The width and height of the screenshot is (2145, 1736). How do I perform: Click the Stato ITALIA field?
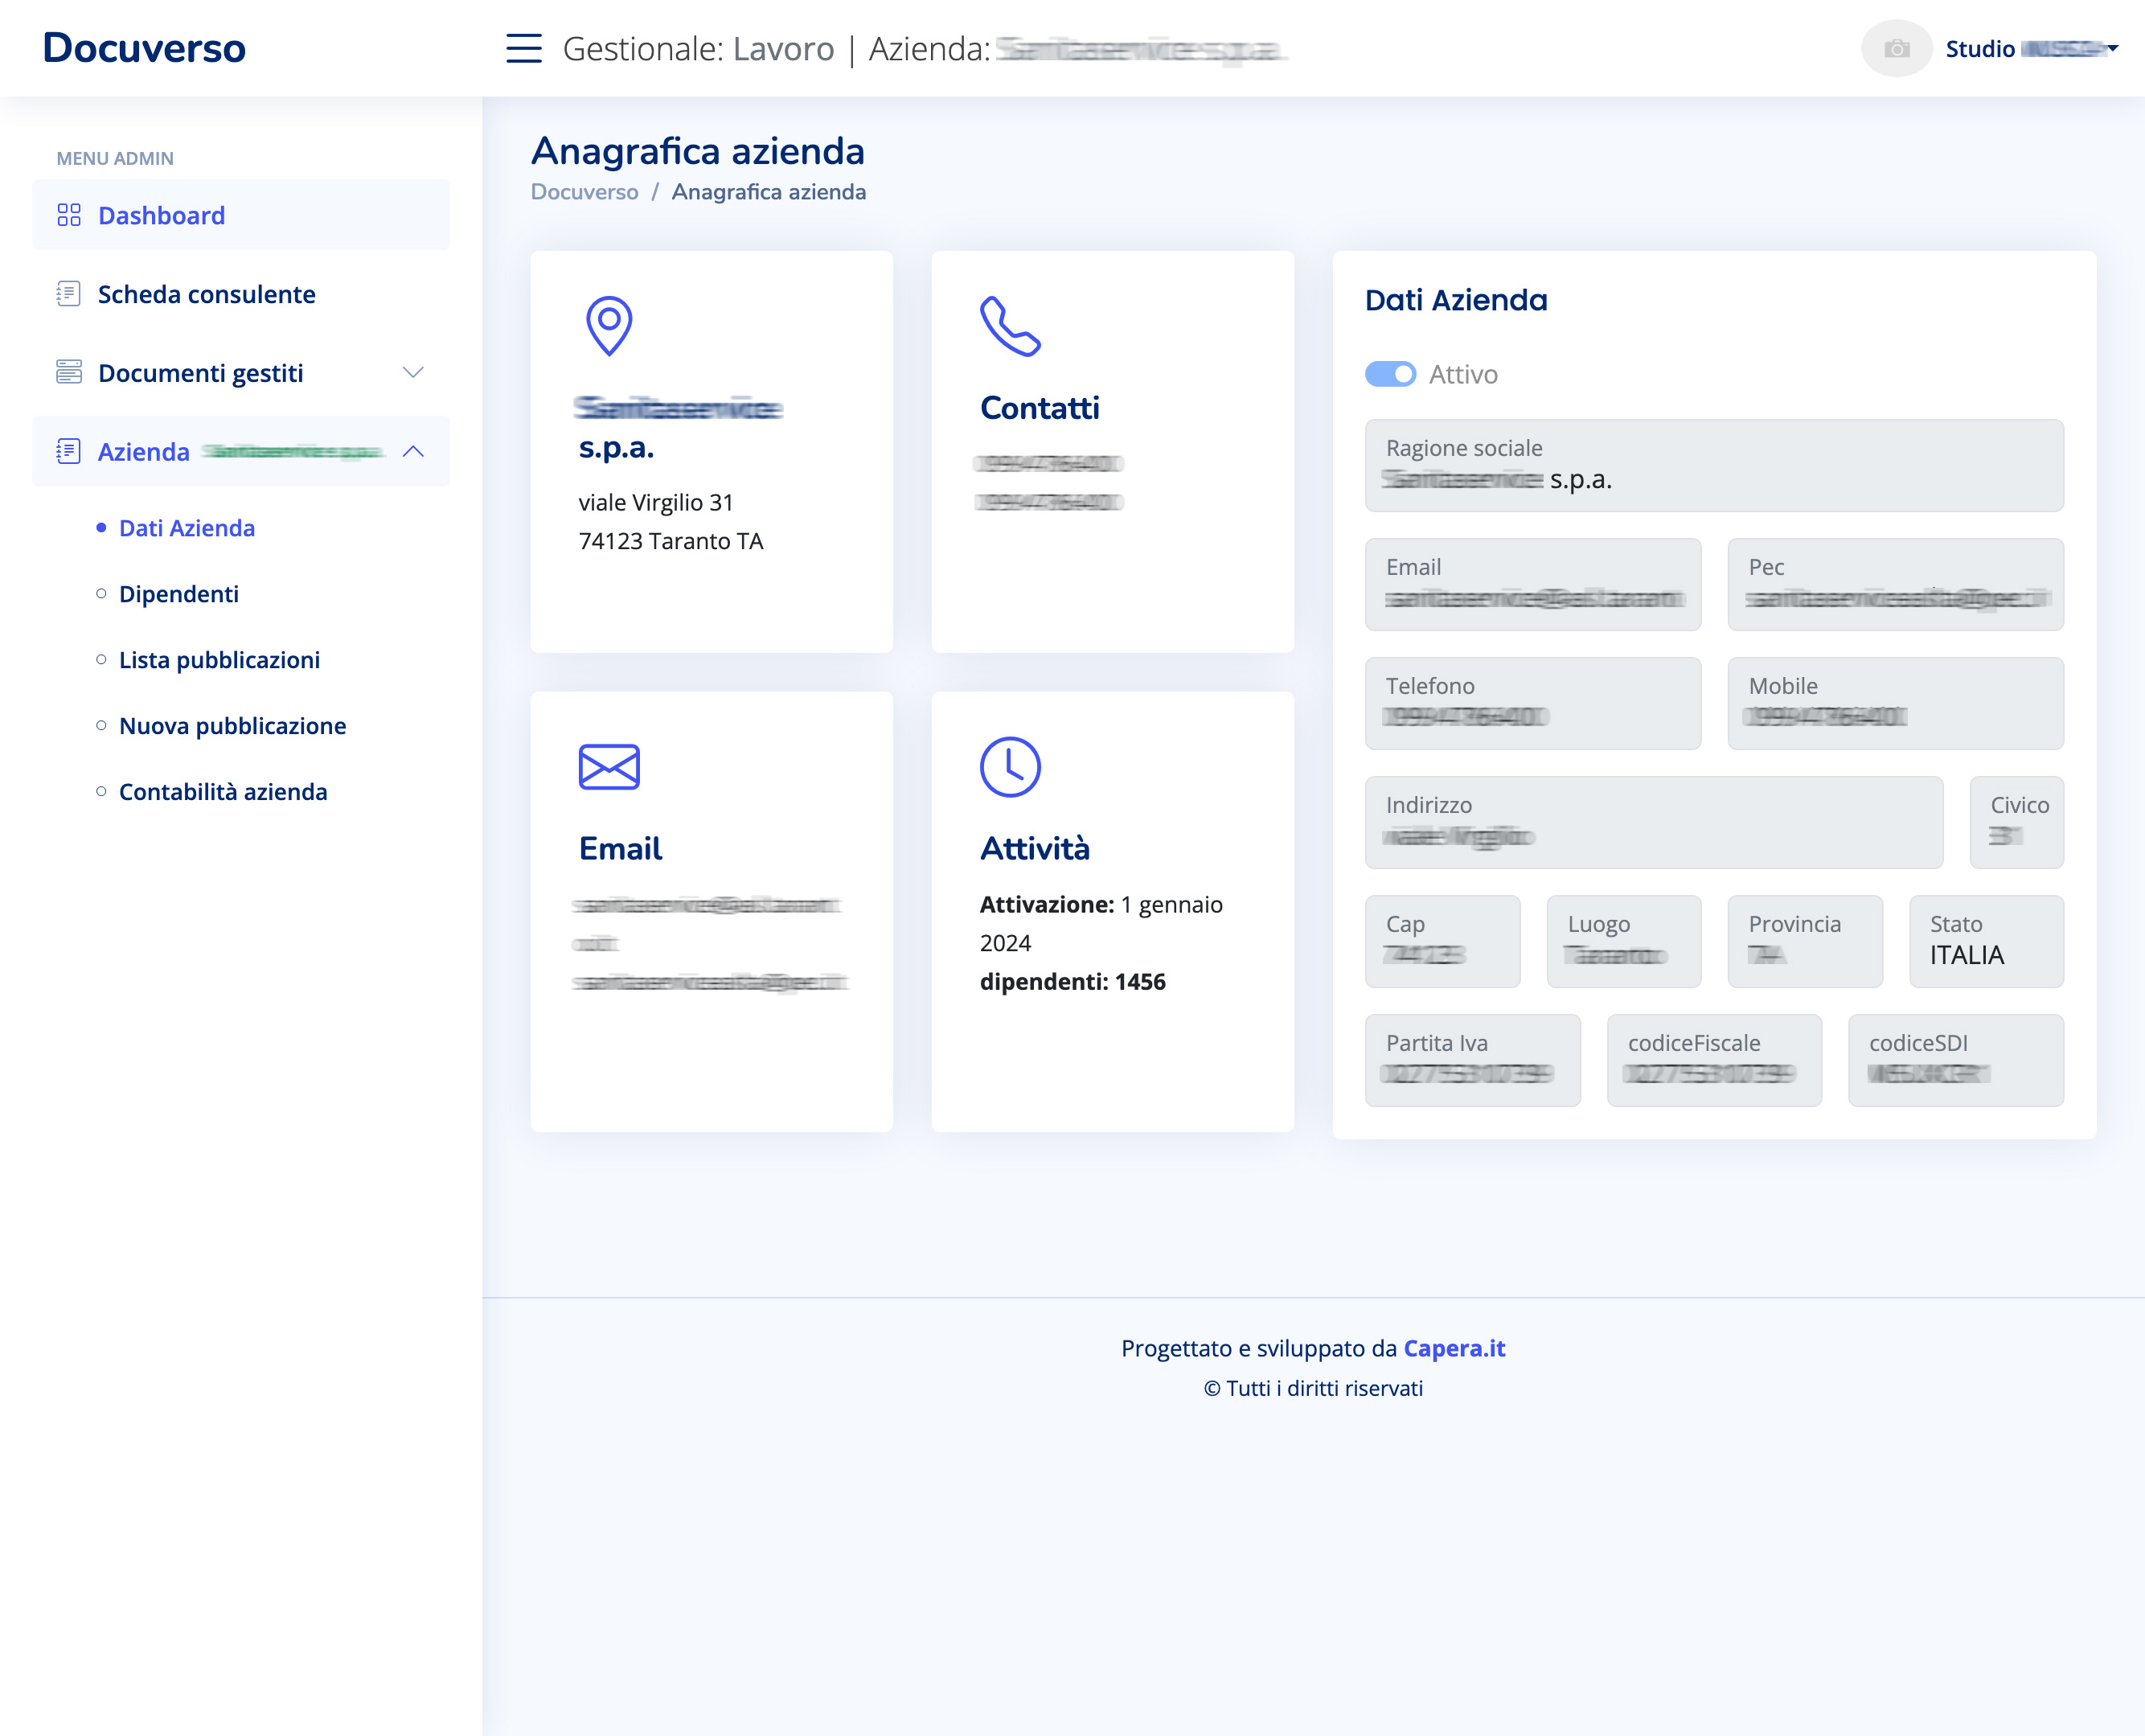click(x=1985, y=942)
